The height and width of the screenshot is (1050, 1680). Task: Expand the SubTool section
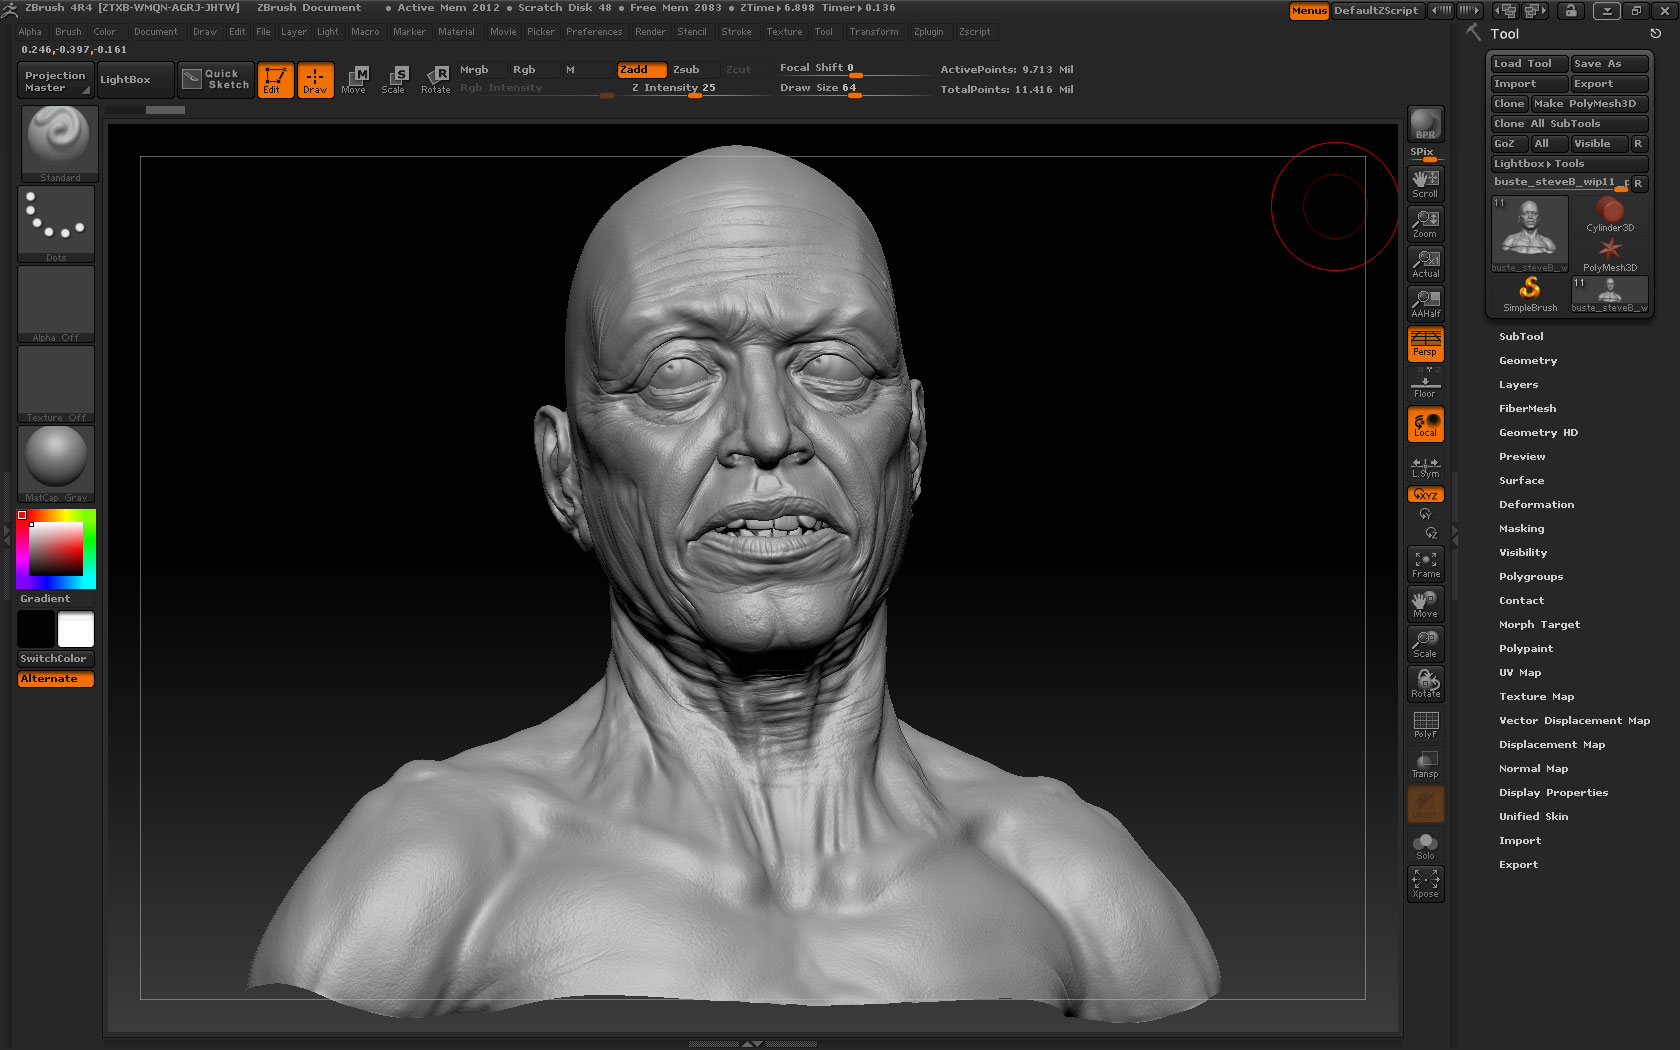(1520, 337)
